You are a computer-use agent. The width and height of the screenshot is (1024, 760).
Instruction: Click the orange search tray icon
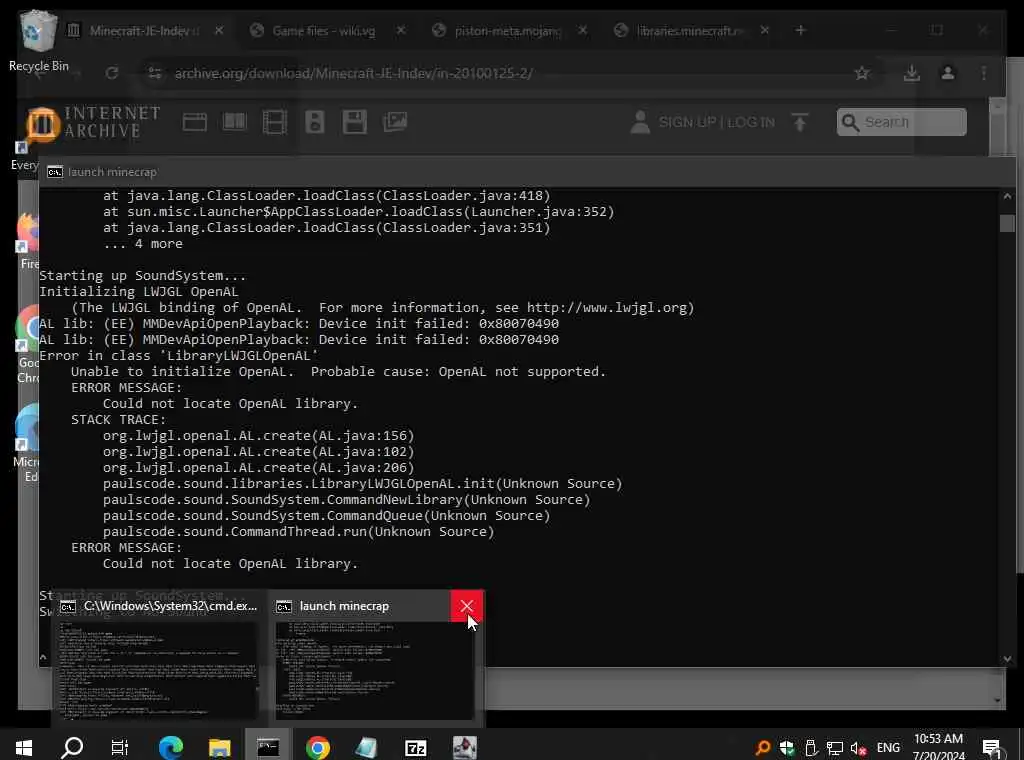pyautogui.click(x=762, y=748)
